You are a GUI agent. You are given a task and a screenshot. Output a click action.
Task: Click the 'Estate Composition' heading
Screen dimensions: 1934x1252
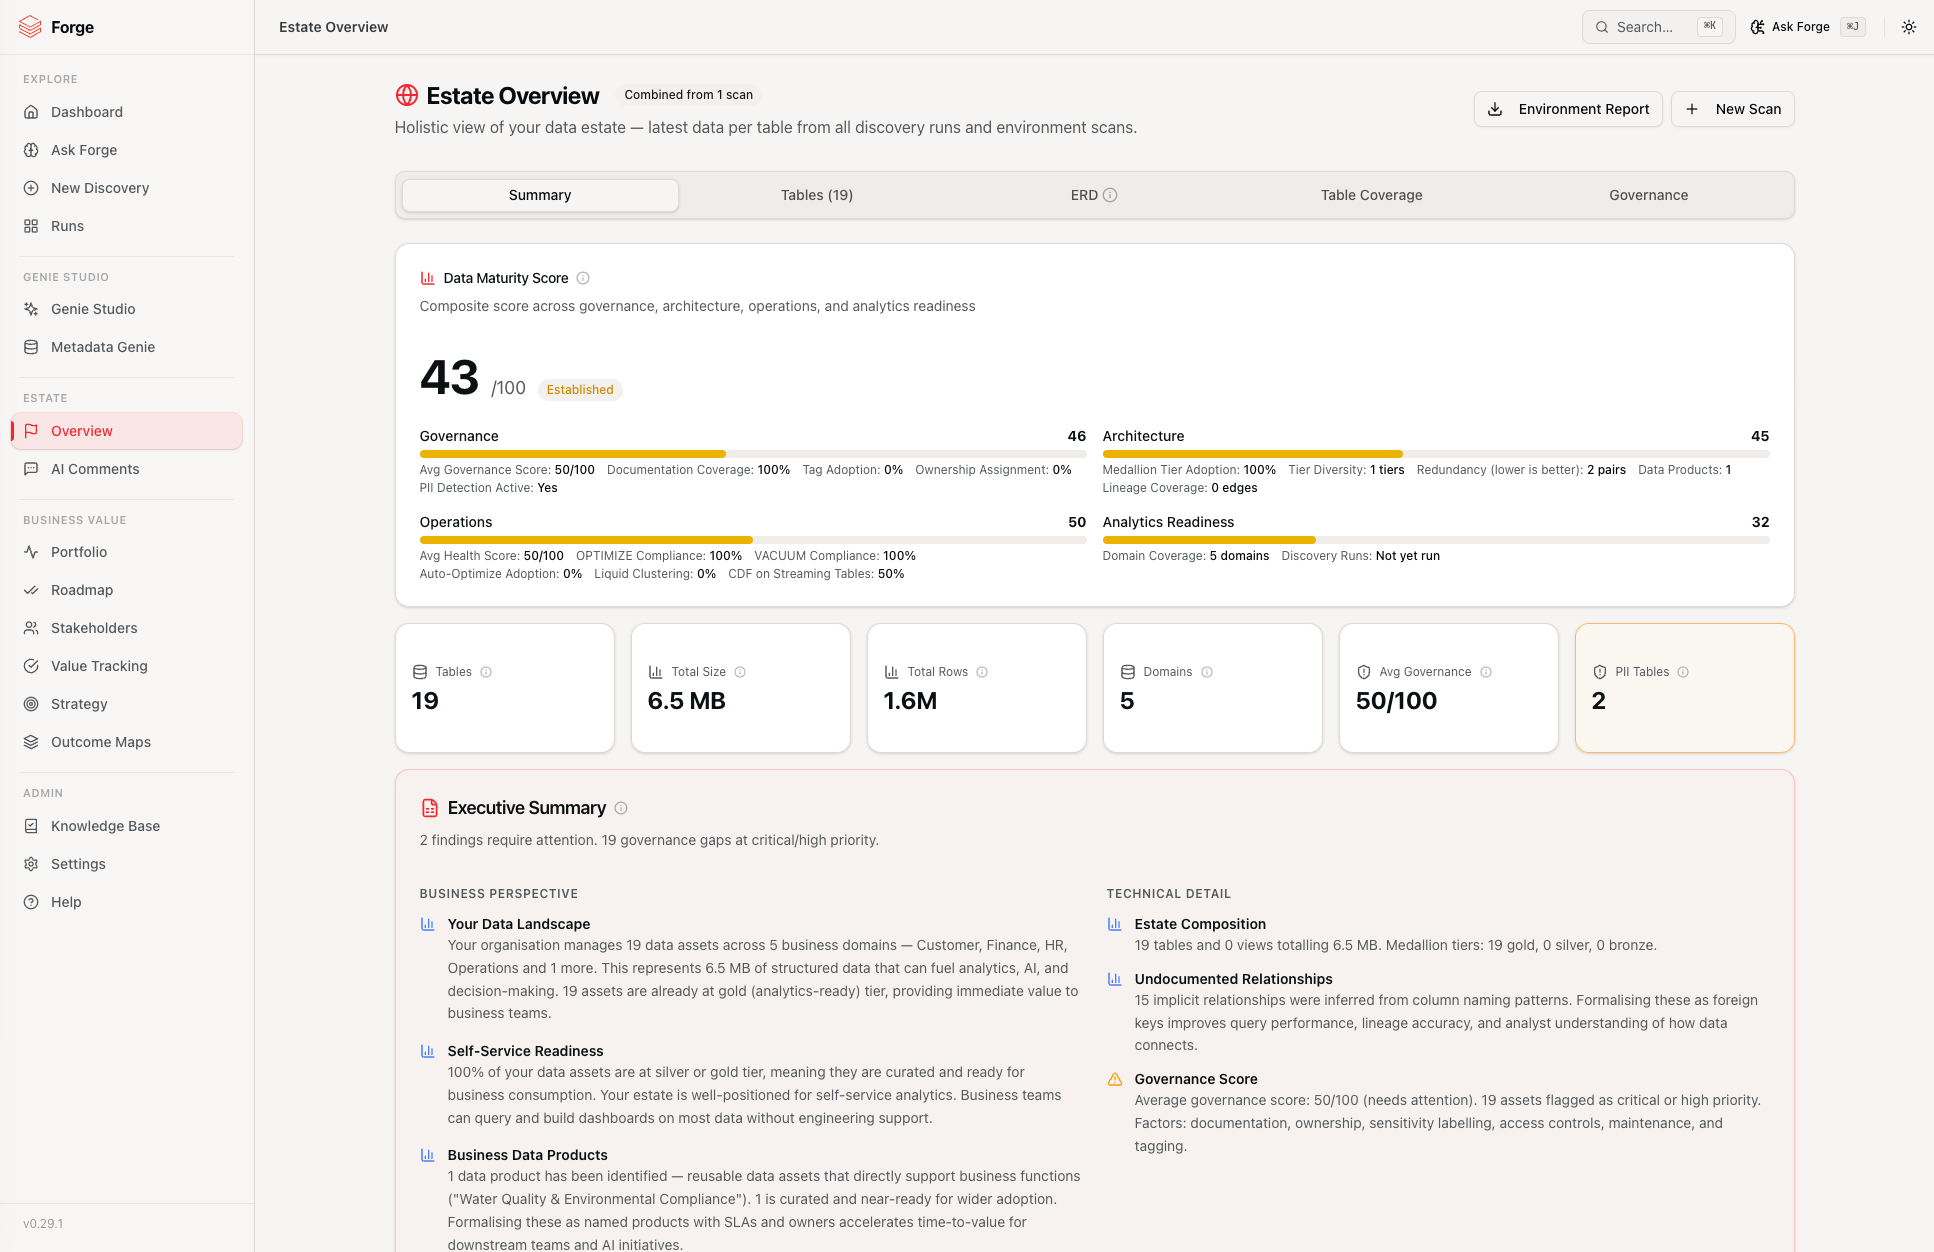click(1200, 924)
